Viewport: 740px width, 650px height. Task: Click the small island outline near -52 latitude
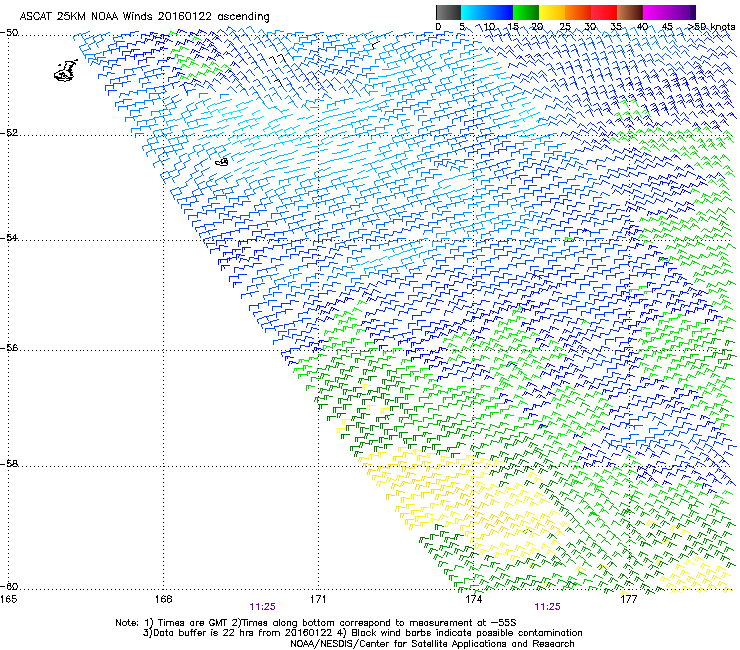point(222,162)
